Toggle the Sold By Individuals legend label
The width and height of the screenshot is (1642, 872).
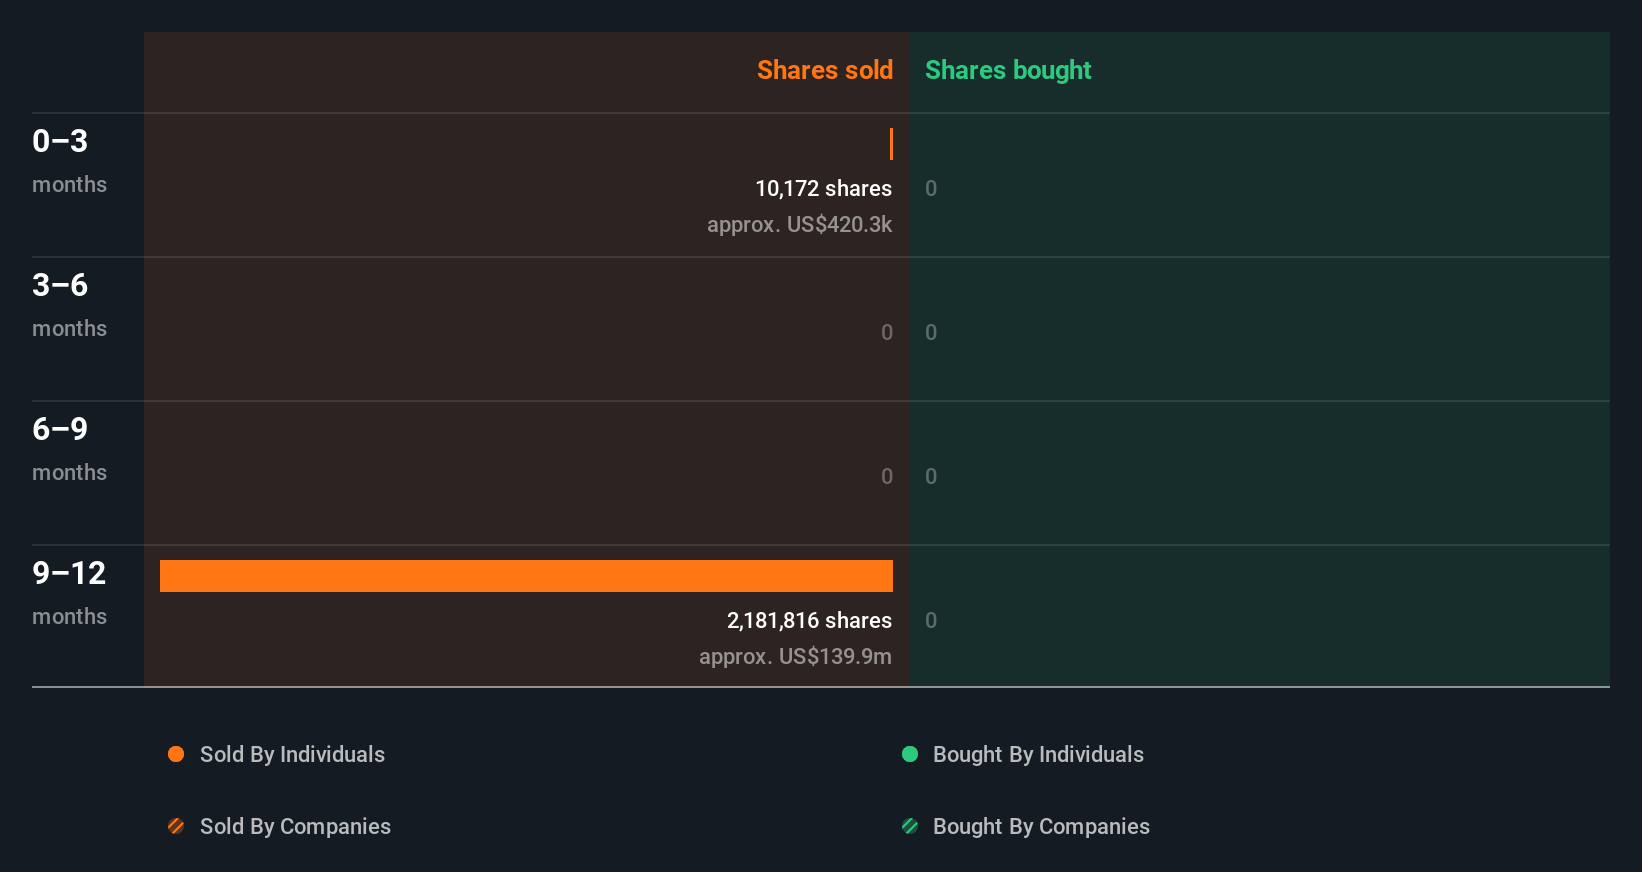point(292,754)
